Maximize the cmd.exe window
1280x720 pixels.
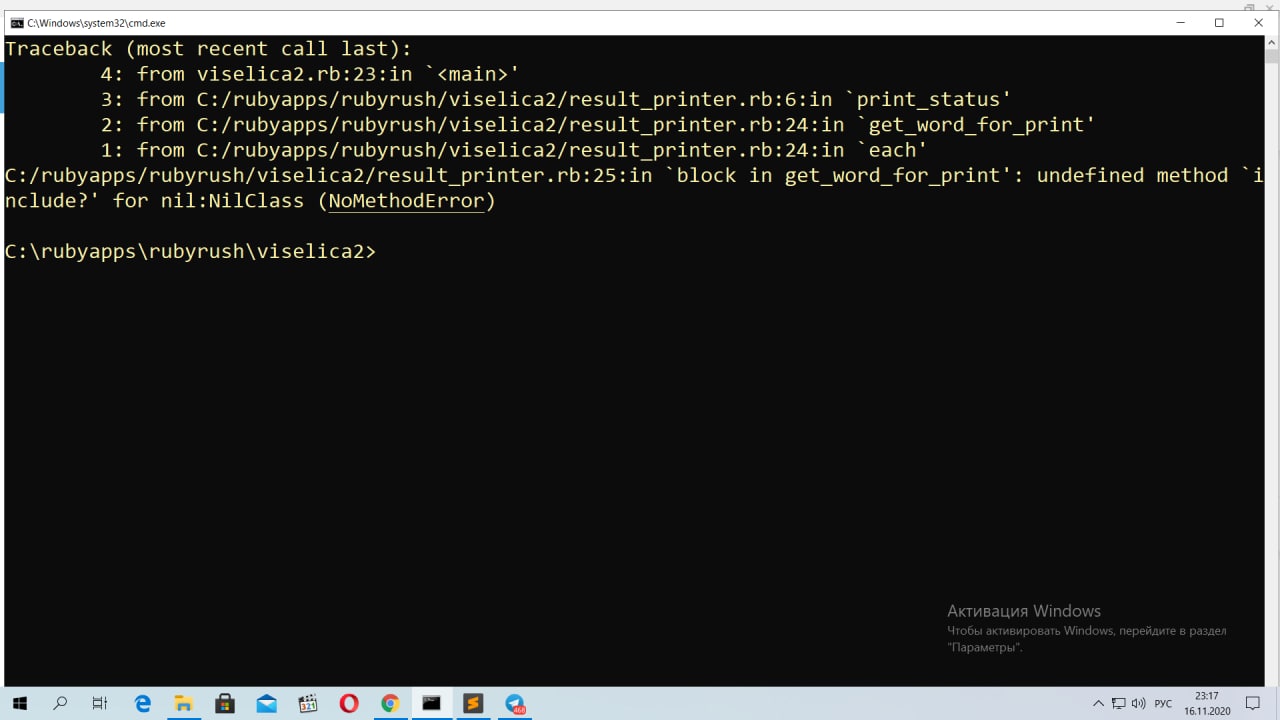click(1219, 22)
